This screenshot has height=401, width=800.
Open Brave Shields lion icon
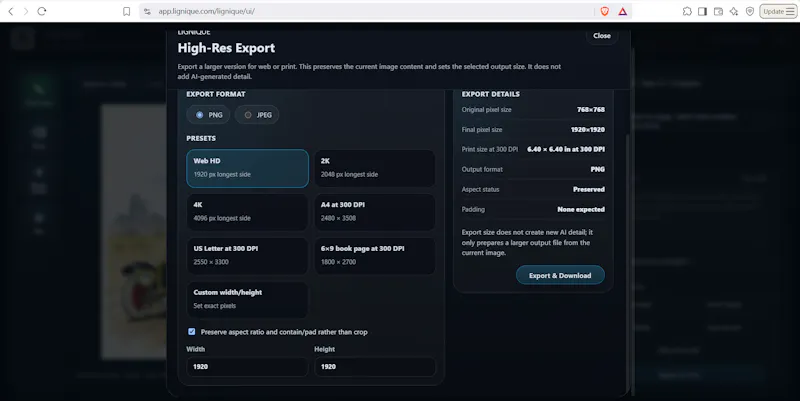[605, 11]
